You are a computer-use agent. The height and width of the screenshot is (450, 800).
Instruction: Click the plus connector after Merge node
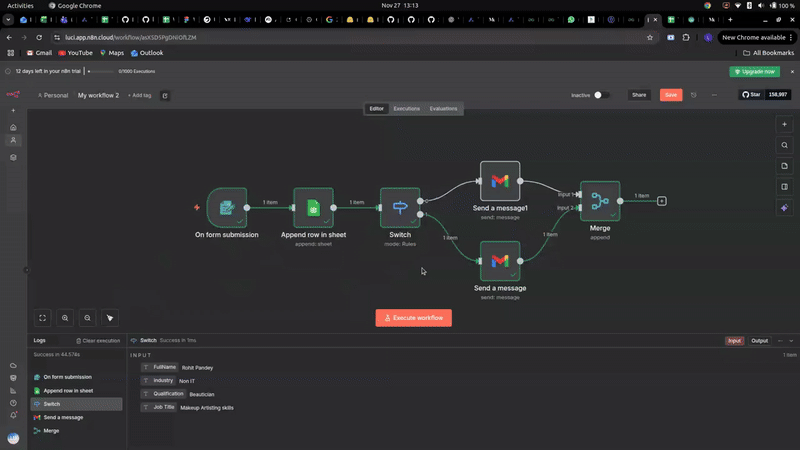point(662,201)
